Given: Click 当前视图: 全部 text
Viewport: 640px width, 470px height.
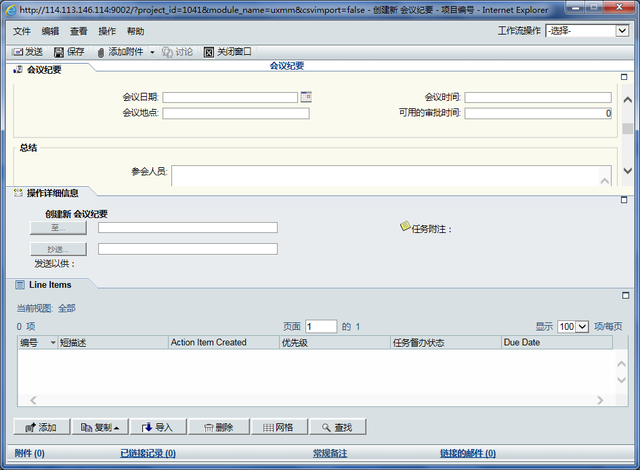Looking at the screenshot, I should 46,308.
